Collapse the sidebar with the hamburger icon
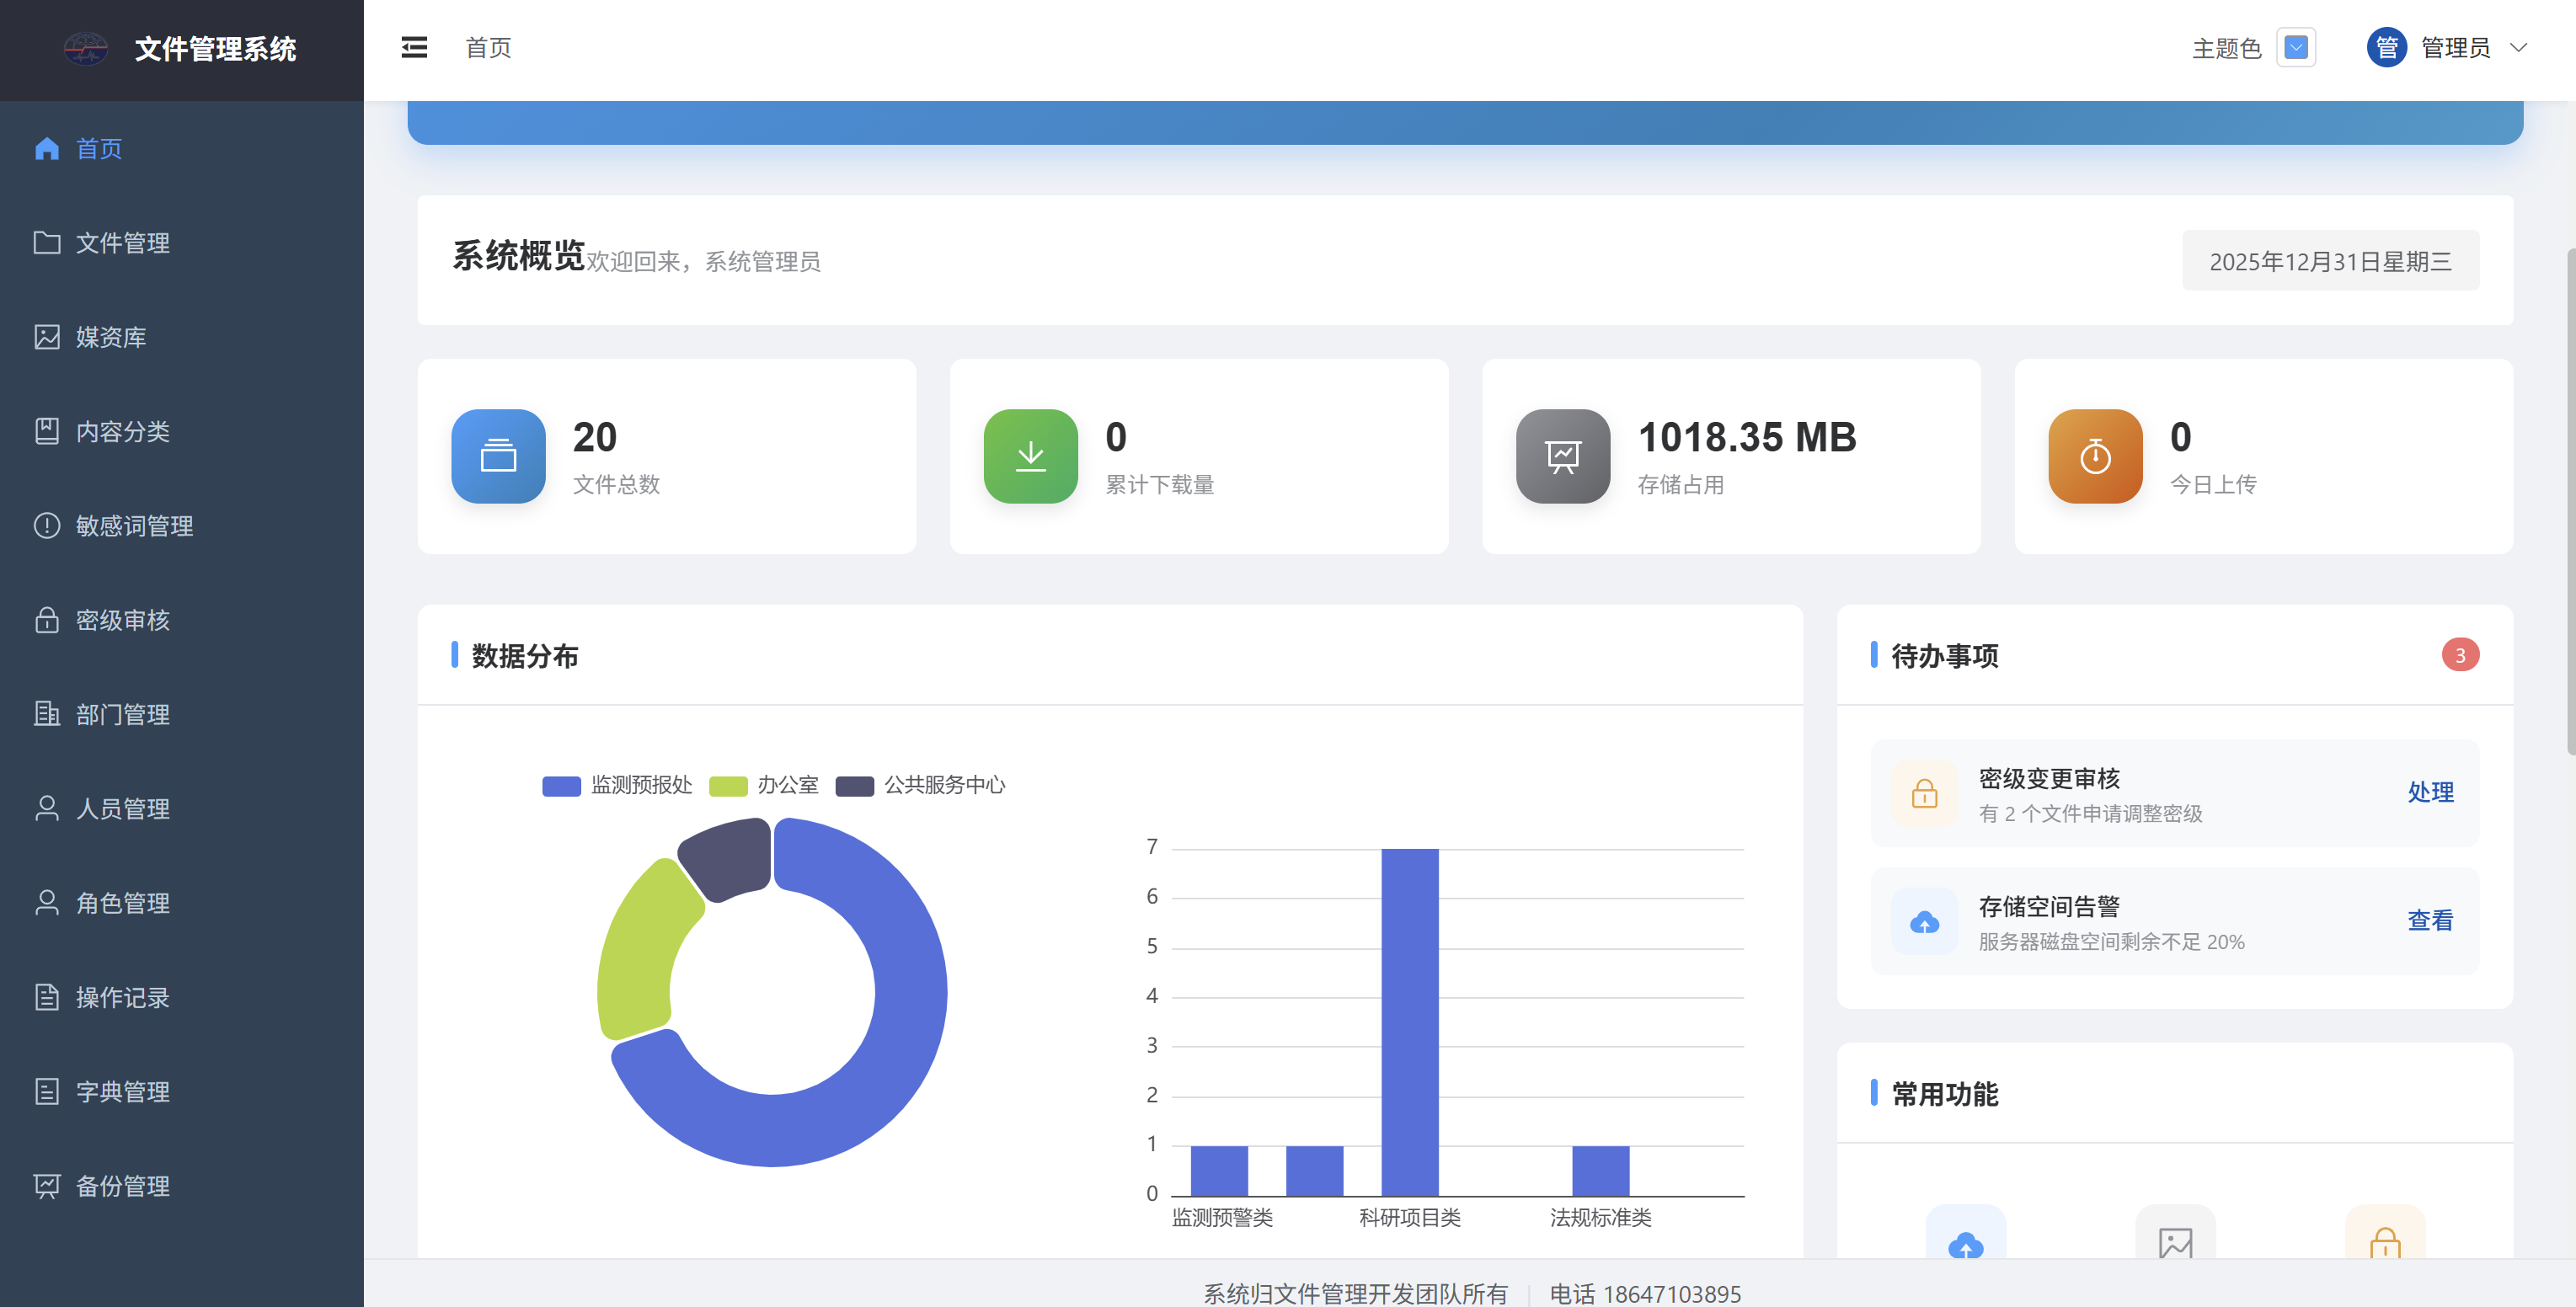This screenshot has width=2576, height=1307. [x=414, y=47]
